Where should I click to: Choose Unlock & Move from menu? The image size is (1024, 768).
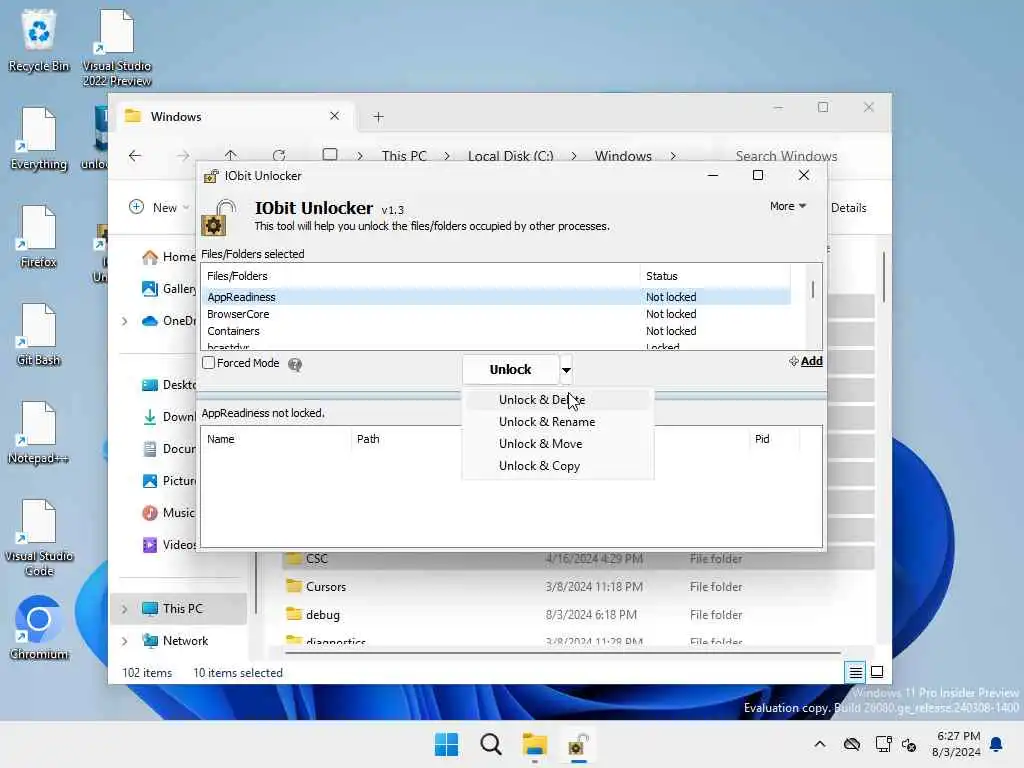(x=558, y=444)
